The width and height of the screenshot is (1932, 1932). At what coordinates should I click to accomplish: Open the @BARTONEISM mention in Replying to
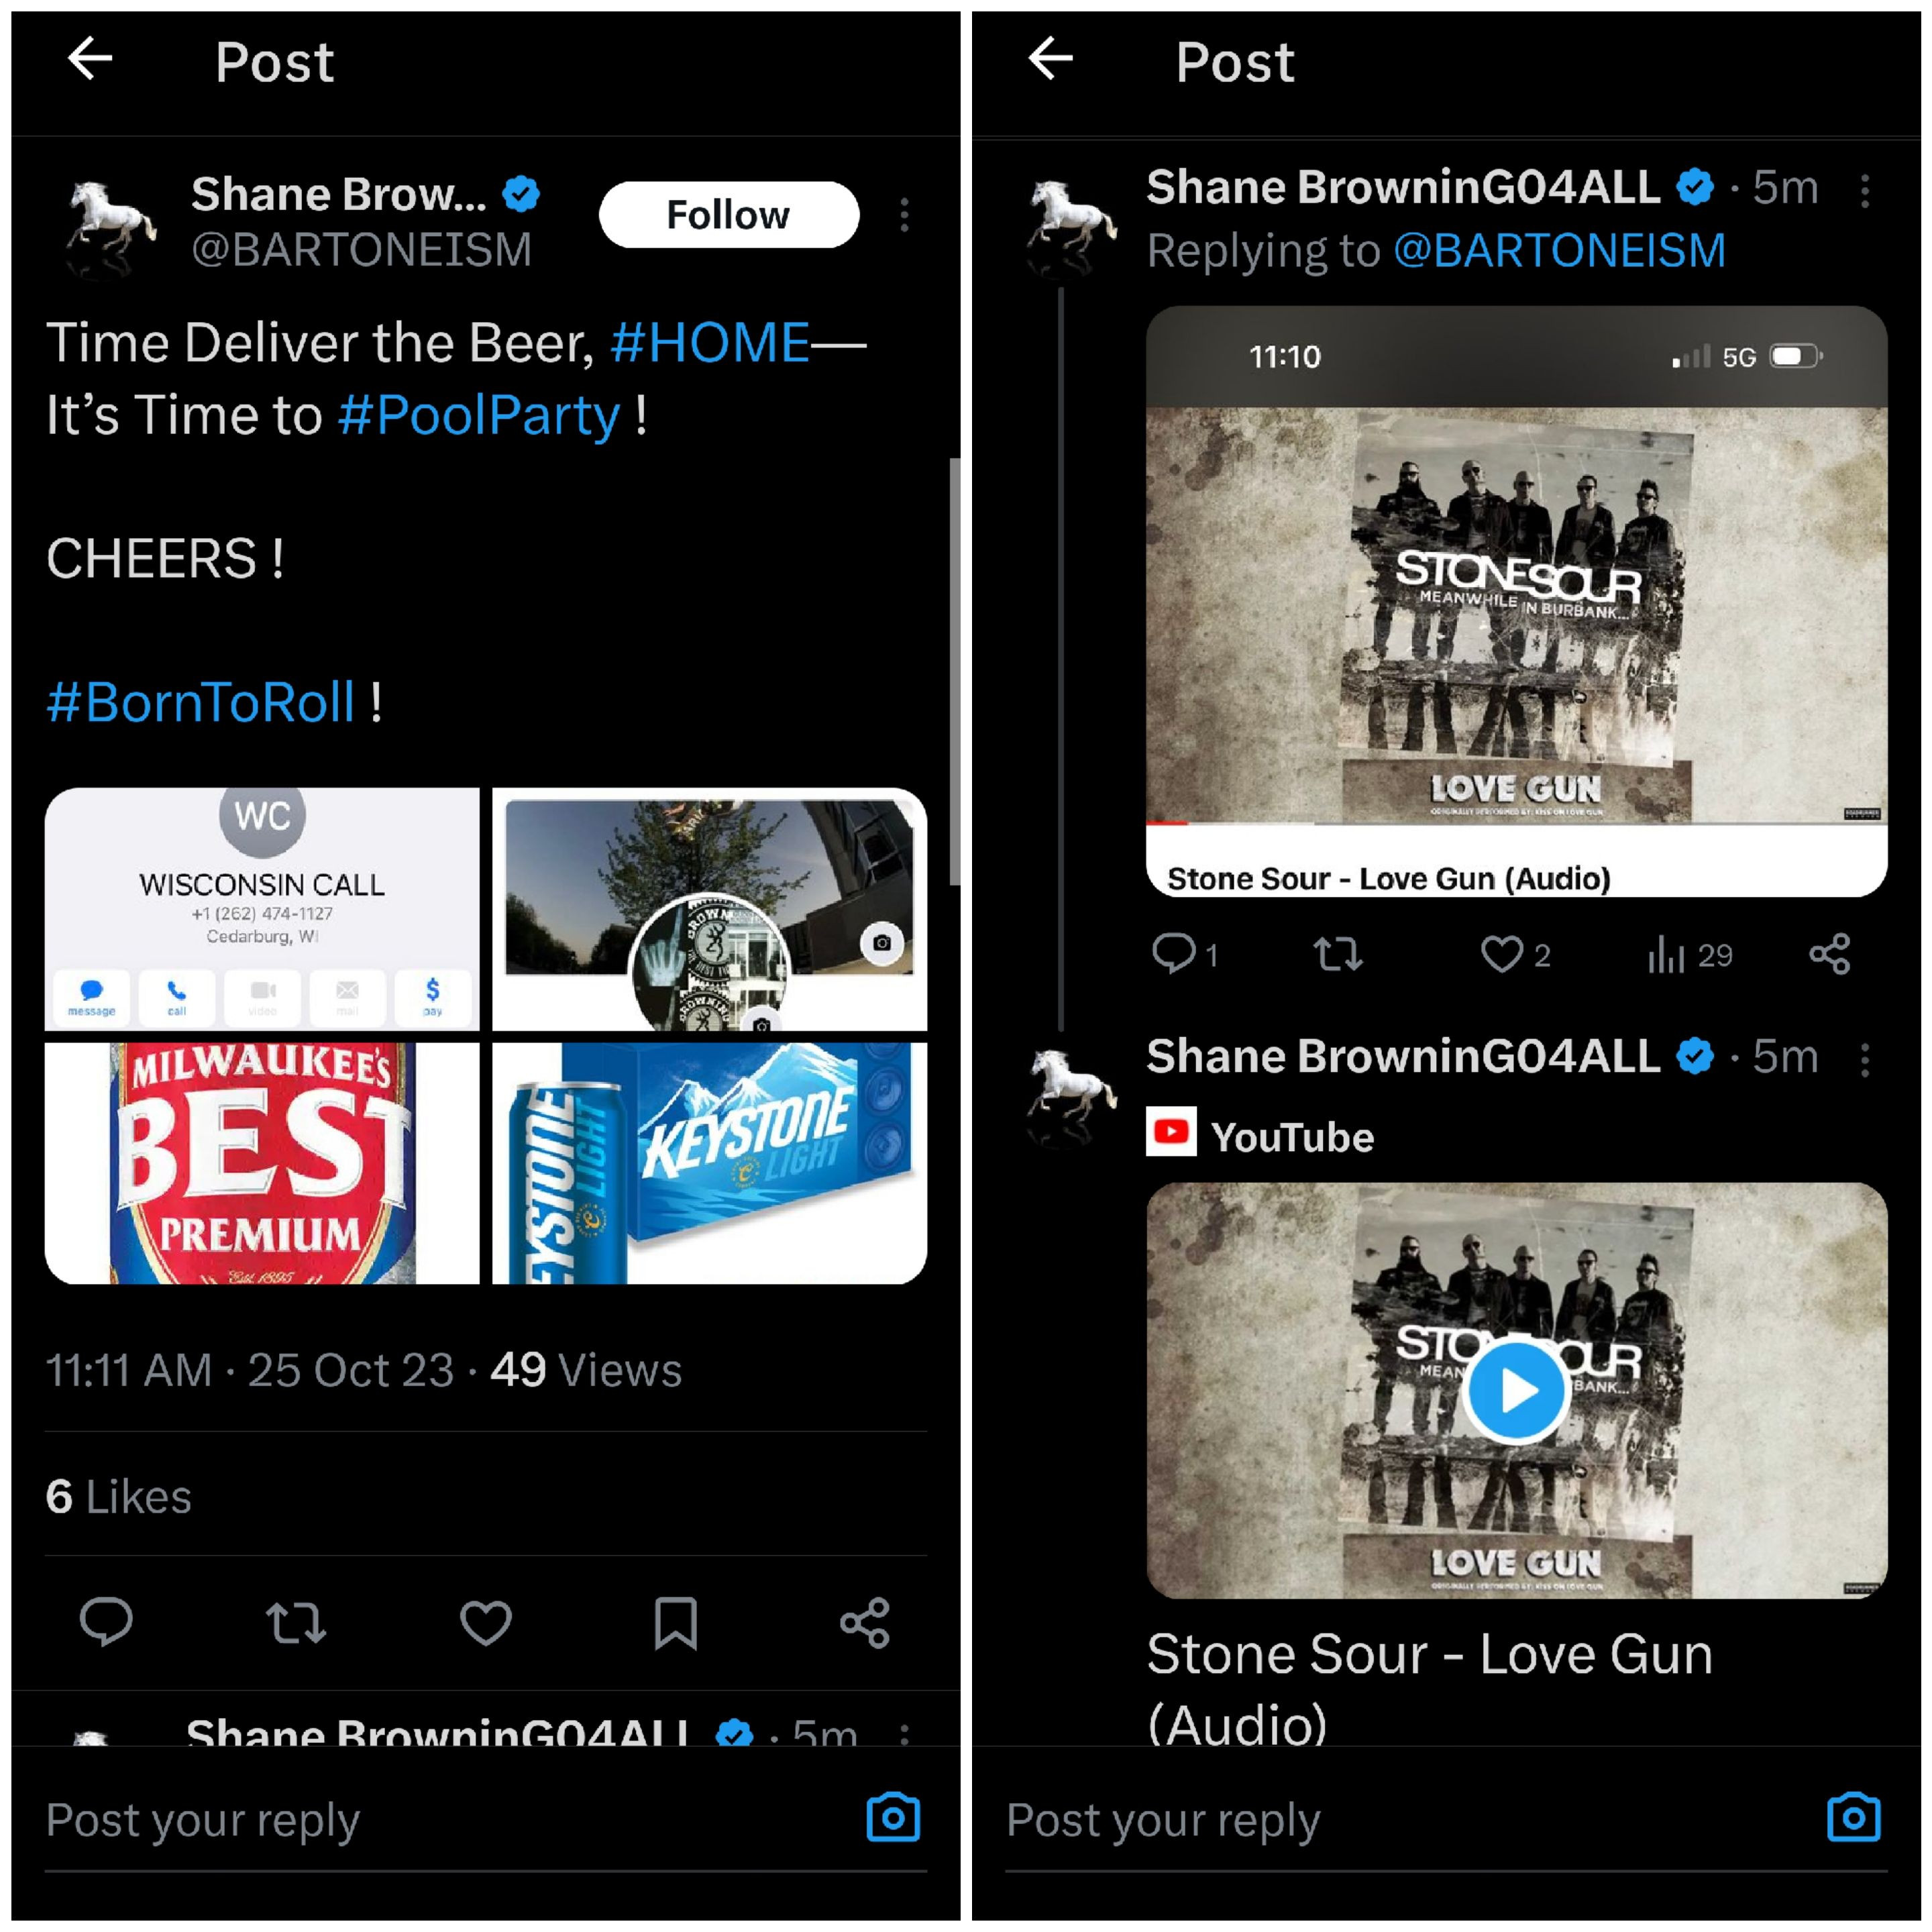tap(1559, 250)
